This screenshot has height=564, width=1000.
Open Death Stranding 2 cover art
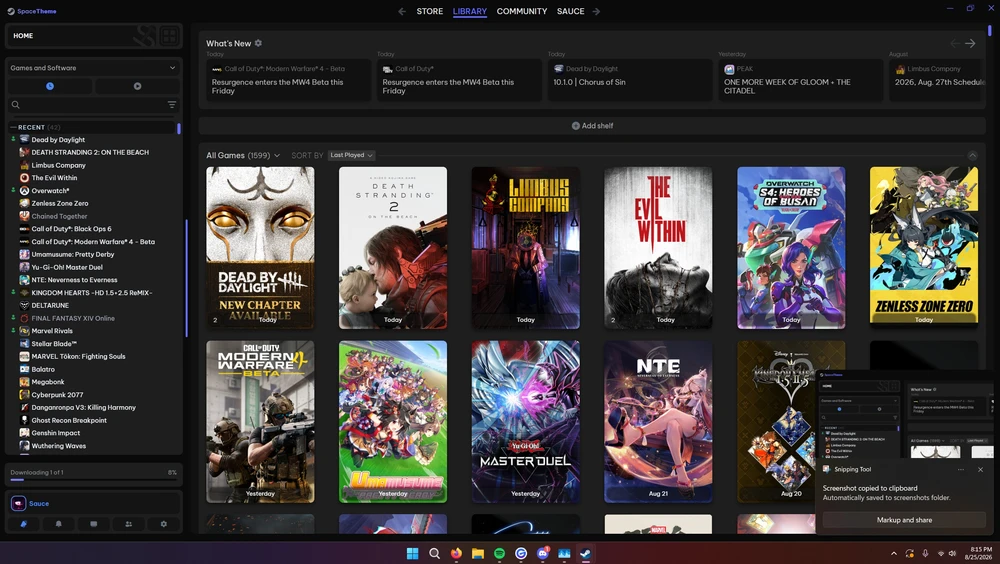coord(393,248)
